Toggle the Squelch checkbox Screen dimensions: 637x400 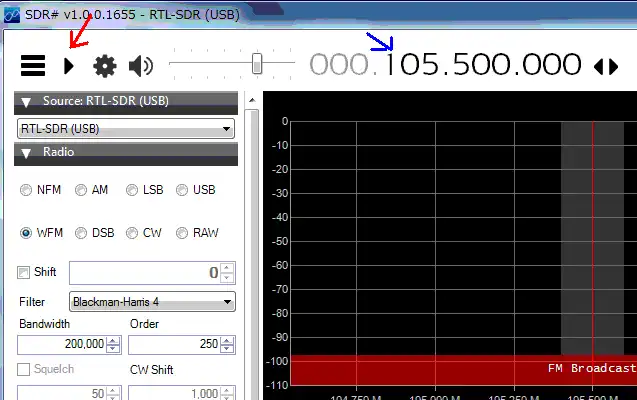(x=24, y=370)
